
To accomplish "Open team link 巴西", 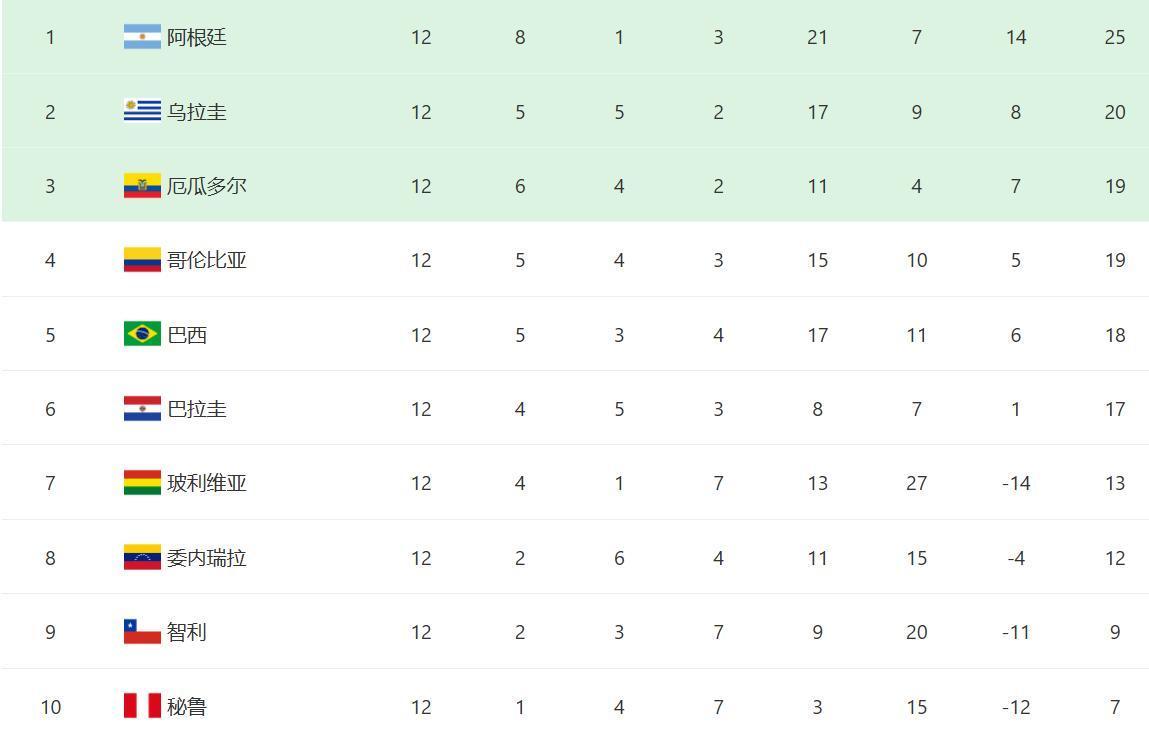I will click(187, 335).
